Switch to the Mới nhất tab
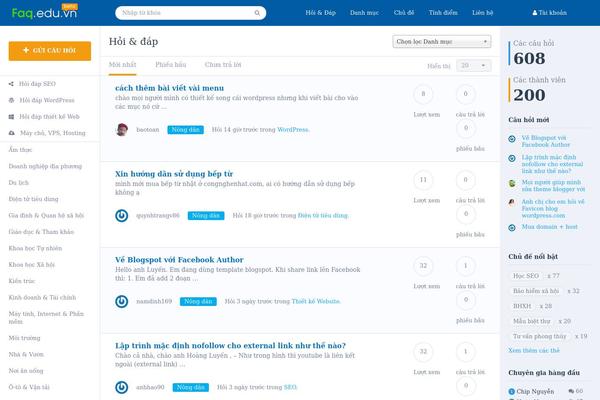 click(122, 65)
